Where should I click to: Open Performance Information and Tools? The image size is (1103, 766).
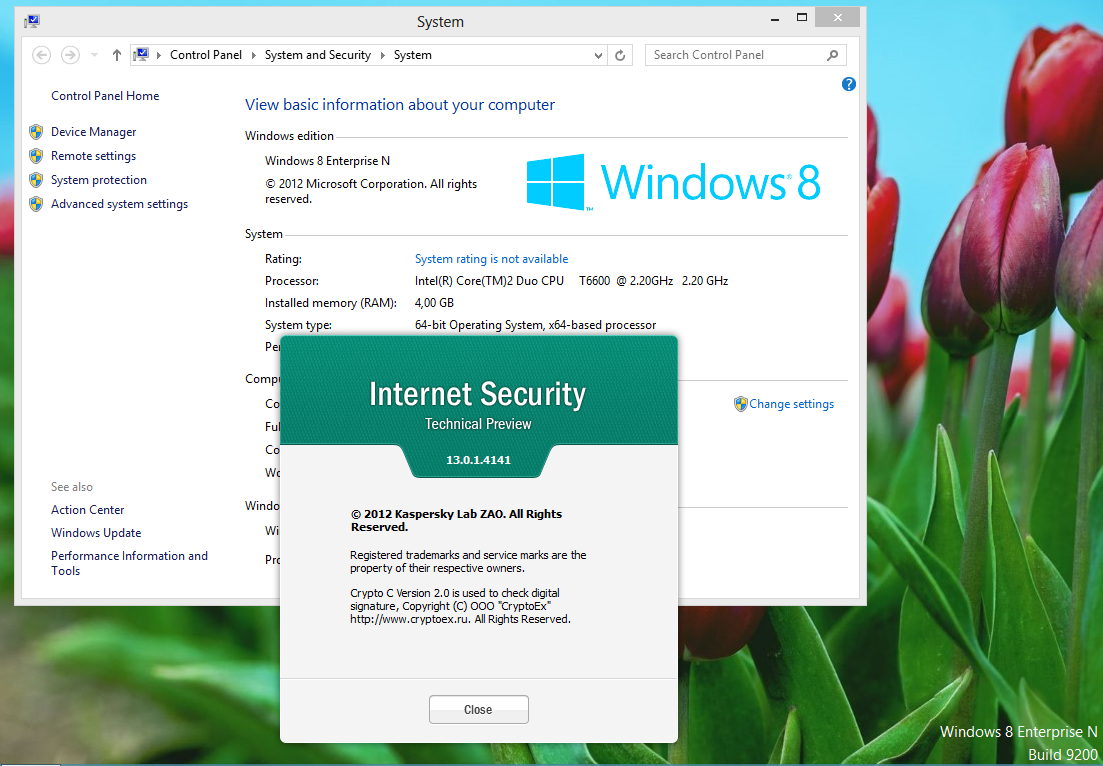point(129,563)
